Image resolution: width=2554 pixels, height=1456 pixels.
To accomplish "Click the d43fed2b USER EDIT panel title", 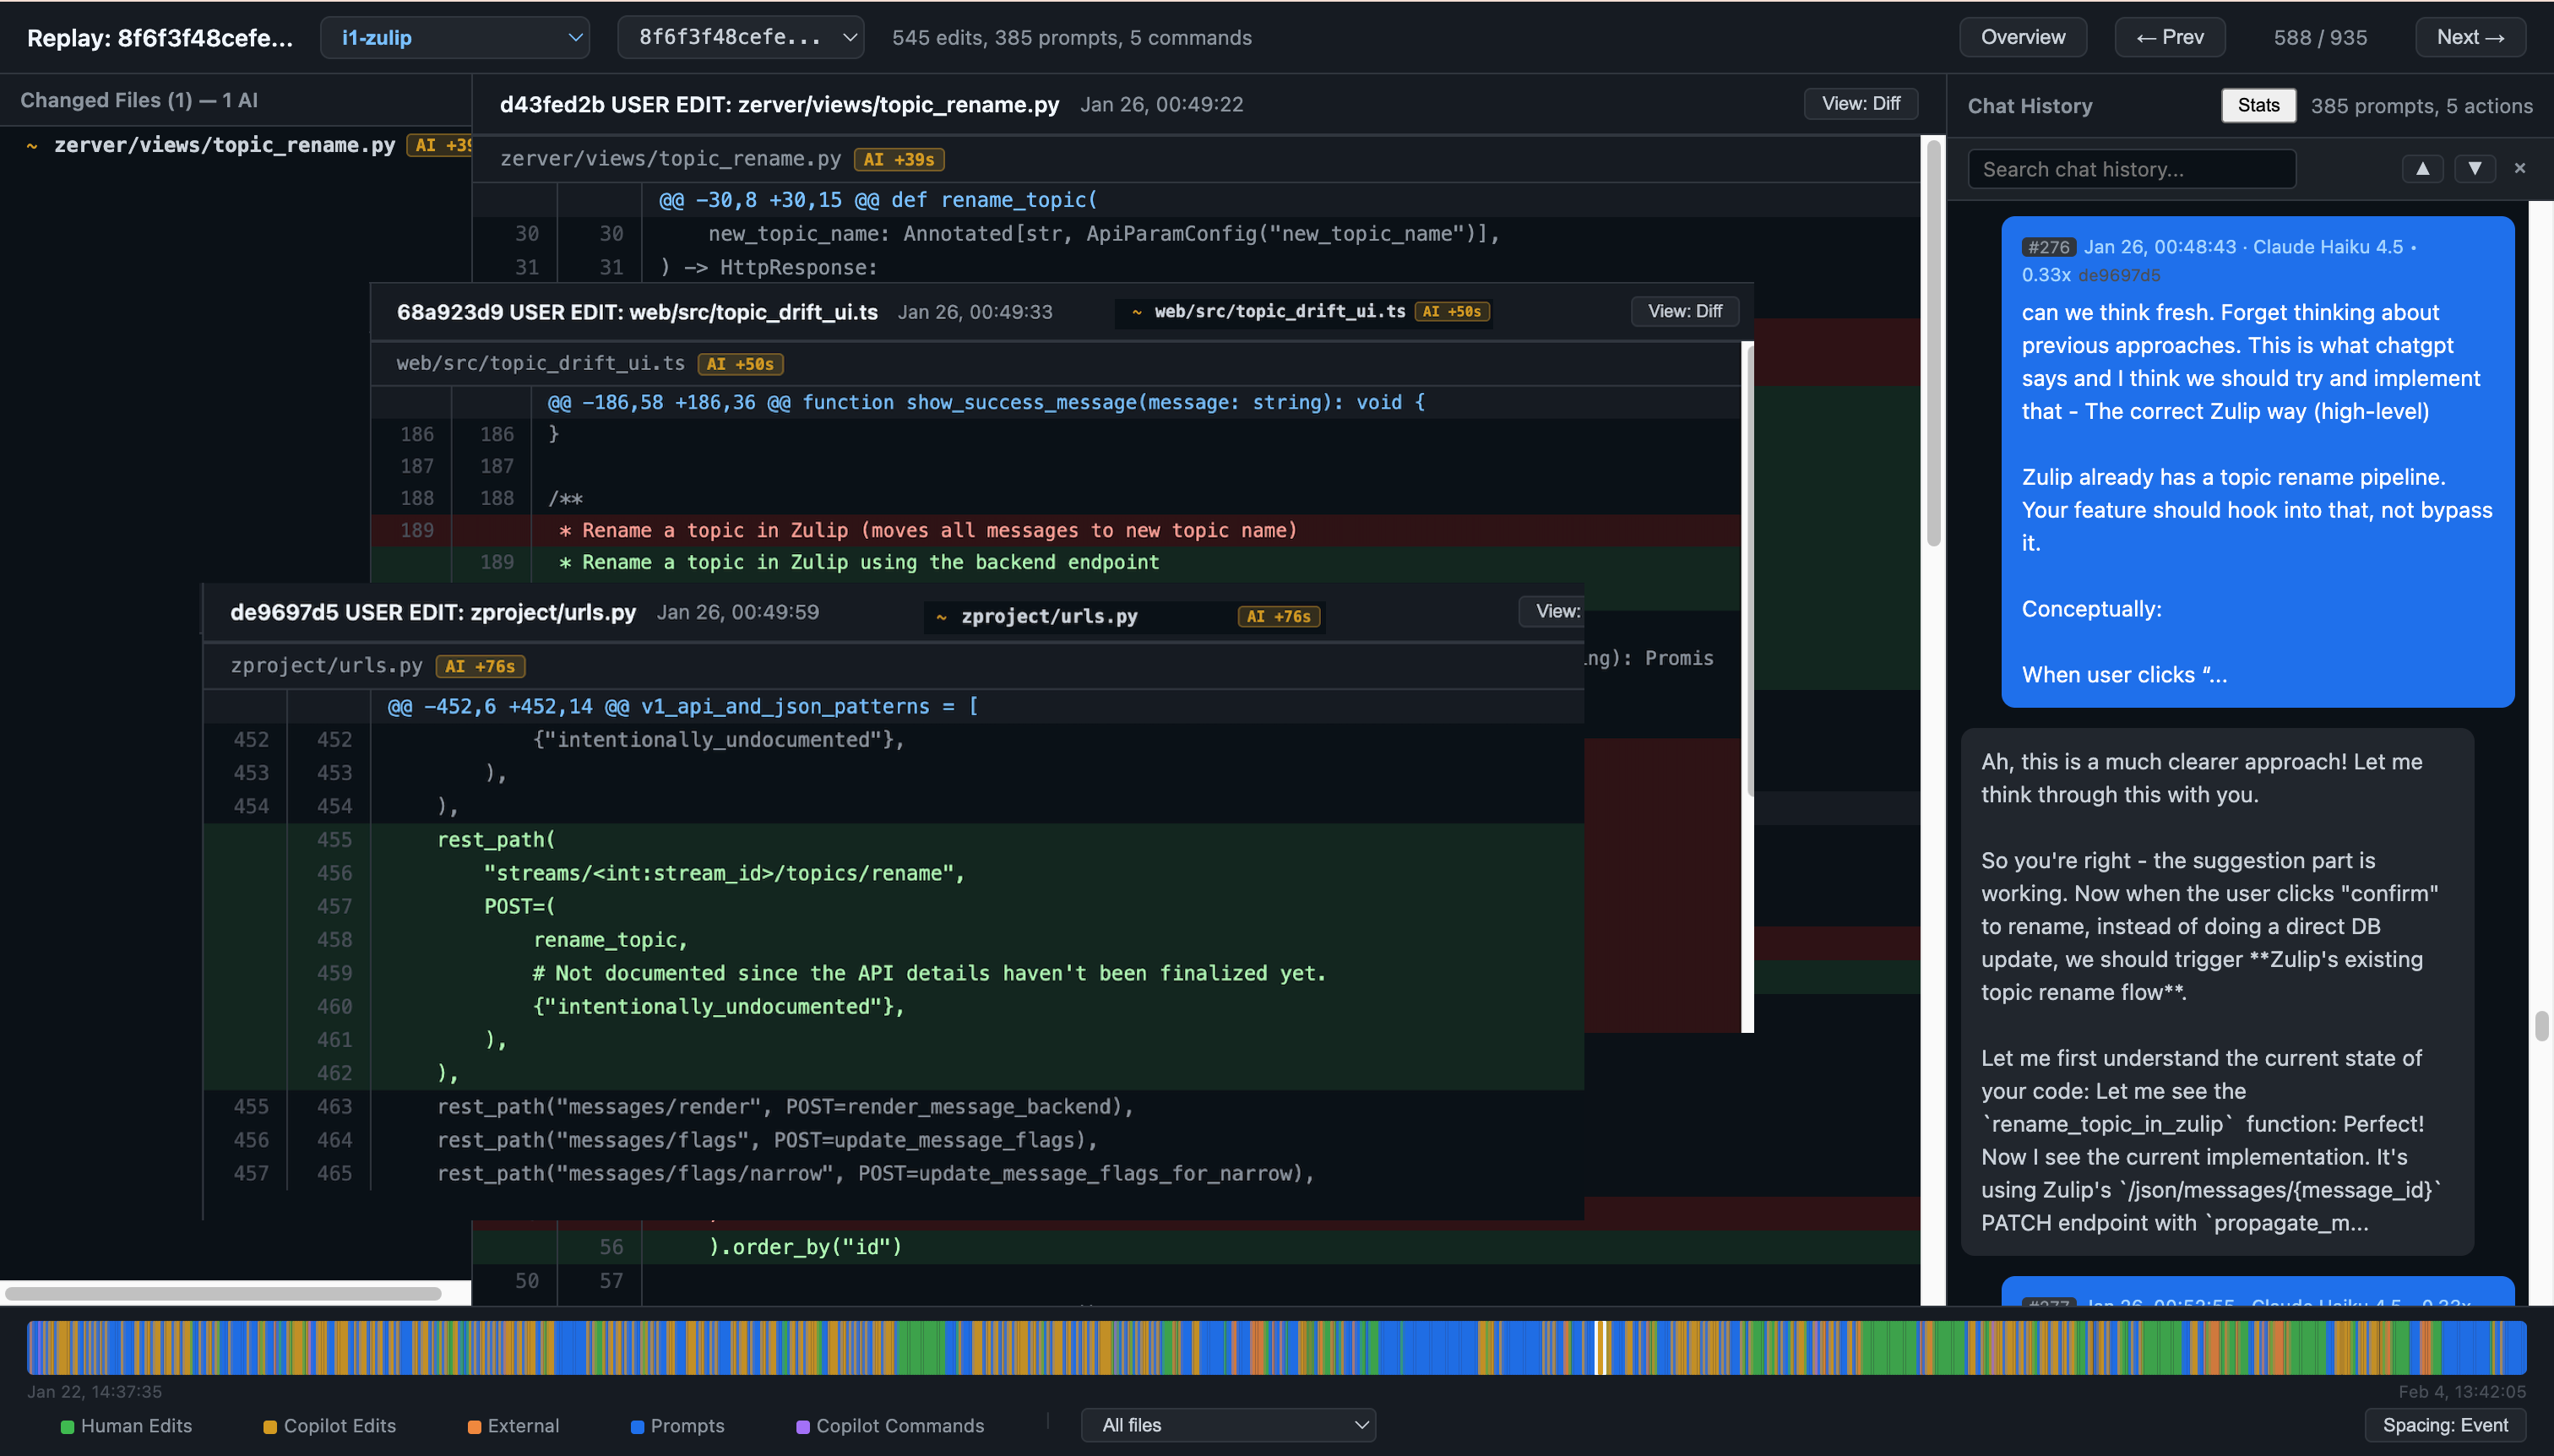I will click(x=779, y=104).
